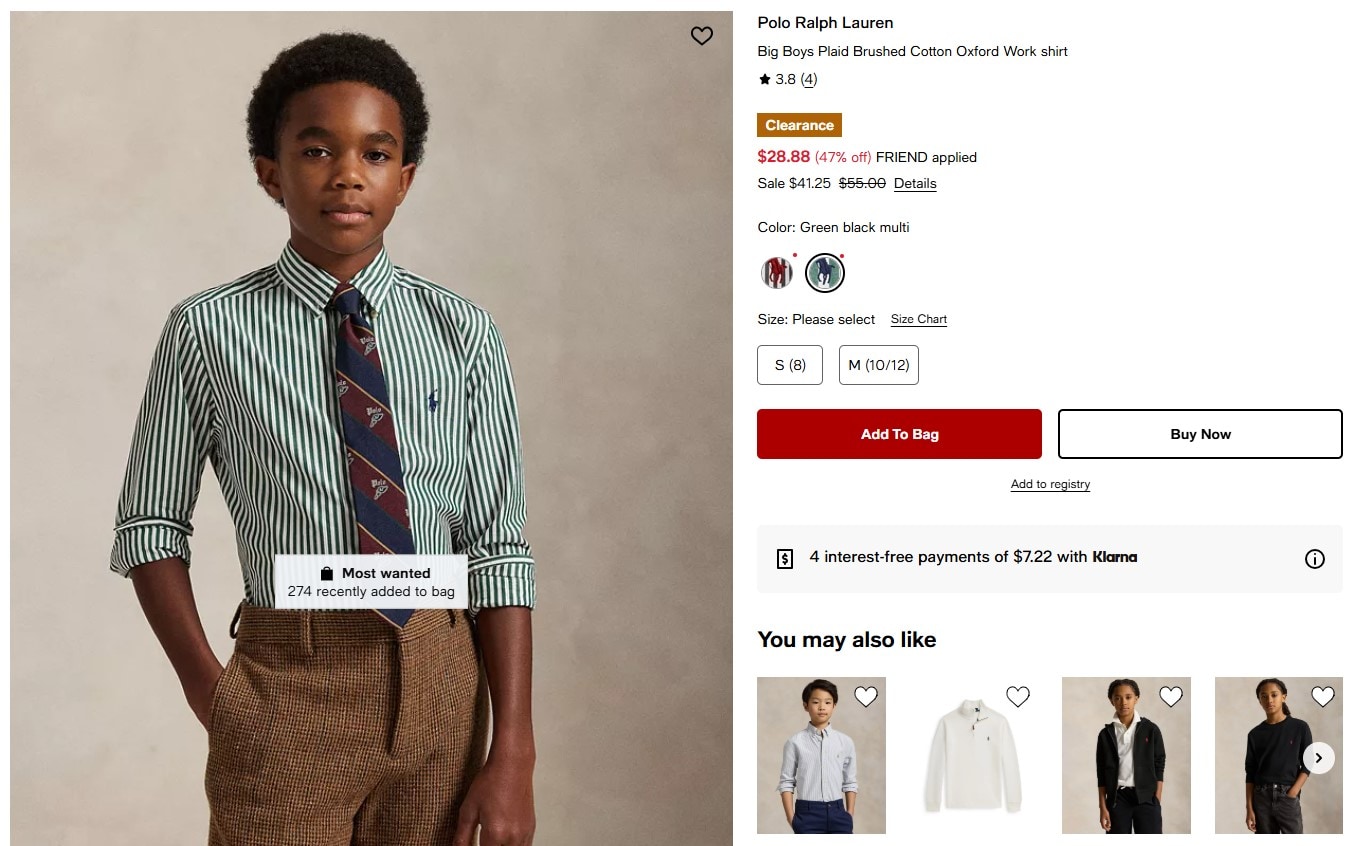Heart the black hoodie recommendation
Screen dimensions: 1353x846
1170,696
